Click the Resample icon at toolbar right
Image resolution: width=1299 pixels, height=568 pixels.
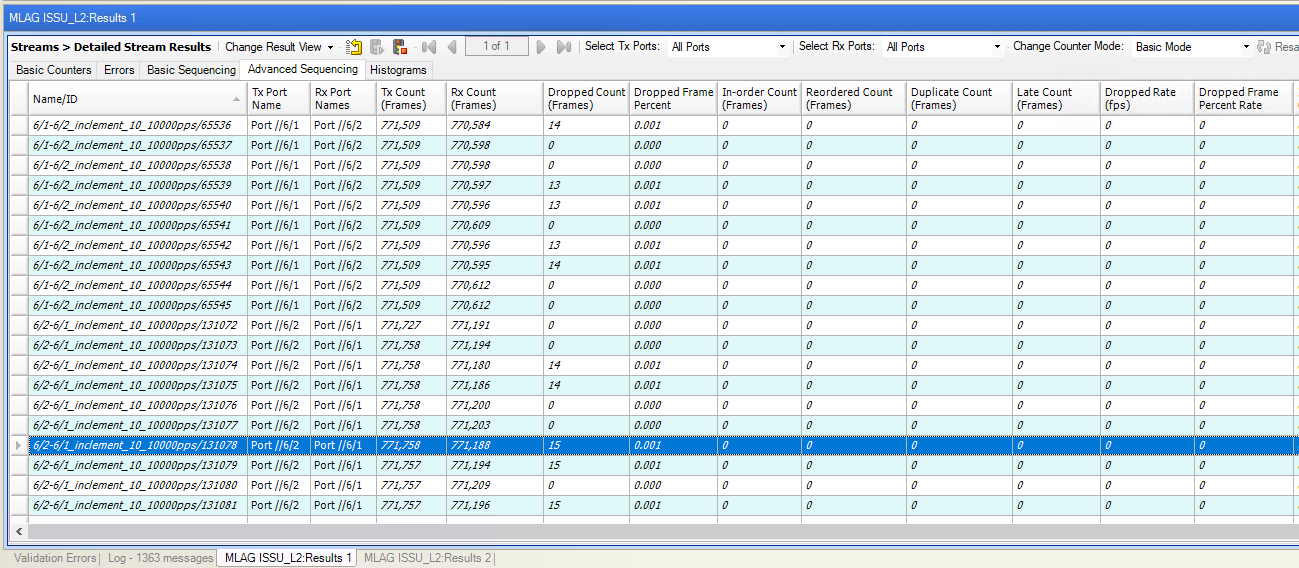[1264, 47]
